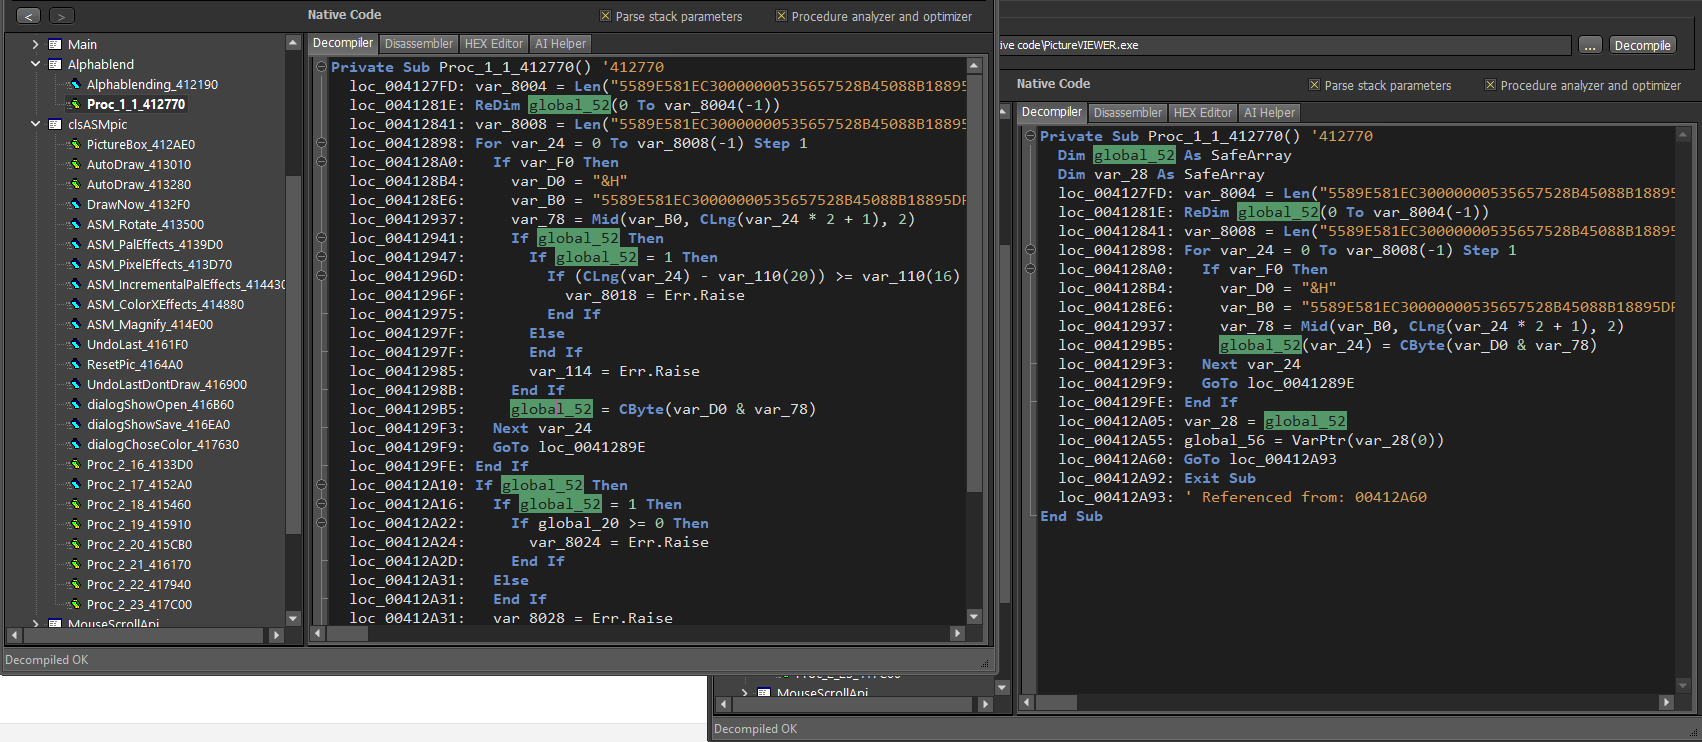Open AI Helper tab in front window
Image resolution: width=1702 pixels, height=742 pixels.
click(x=560, y=43)
